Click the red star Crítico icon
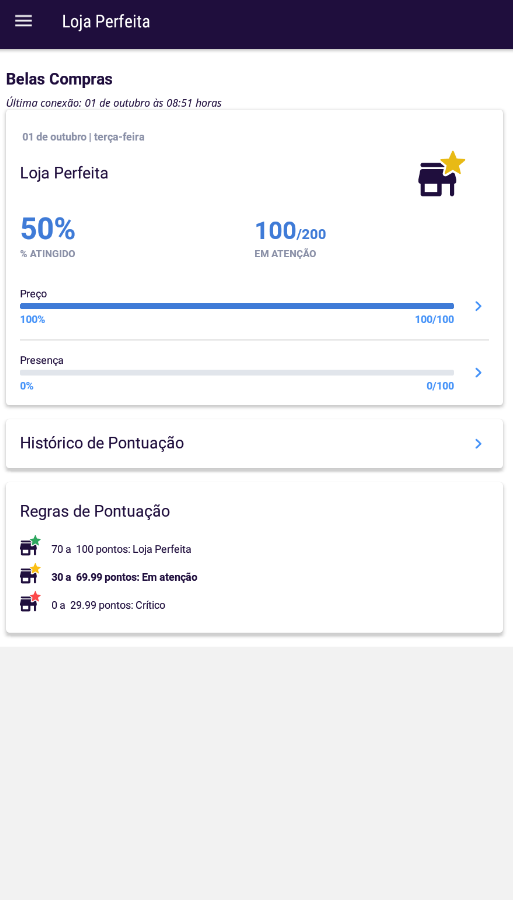Viewport: 513px width, 900px height. click(30, 602)
